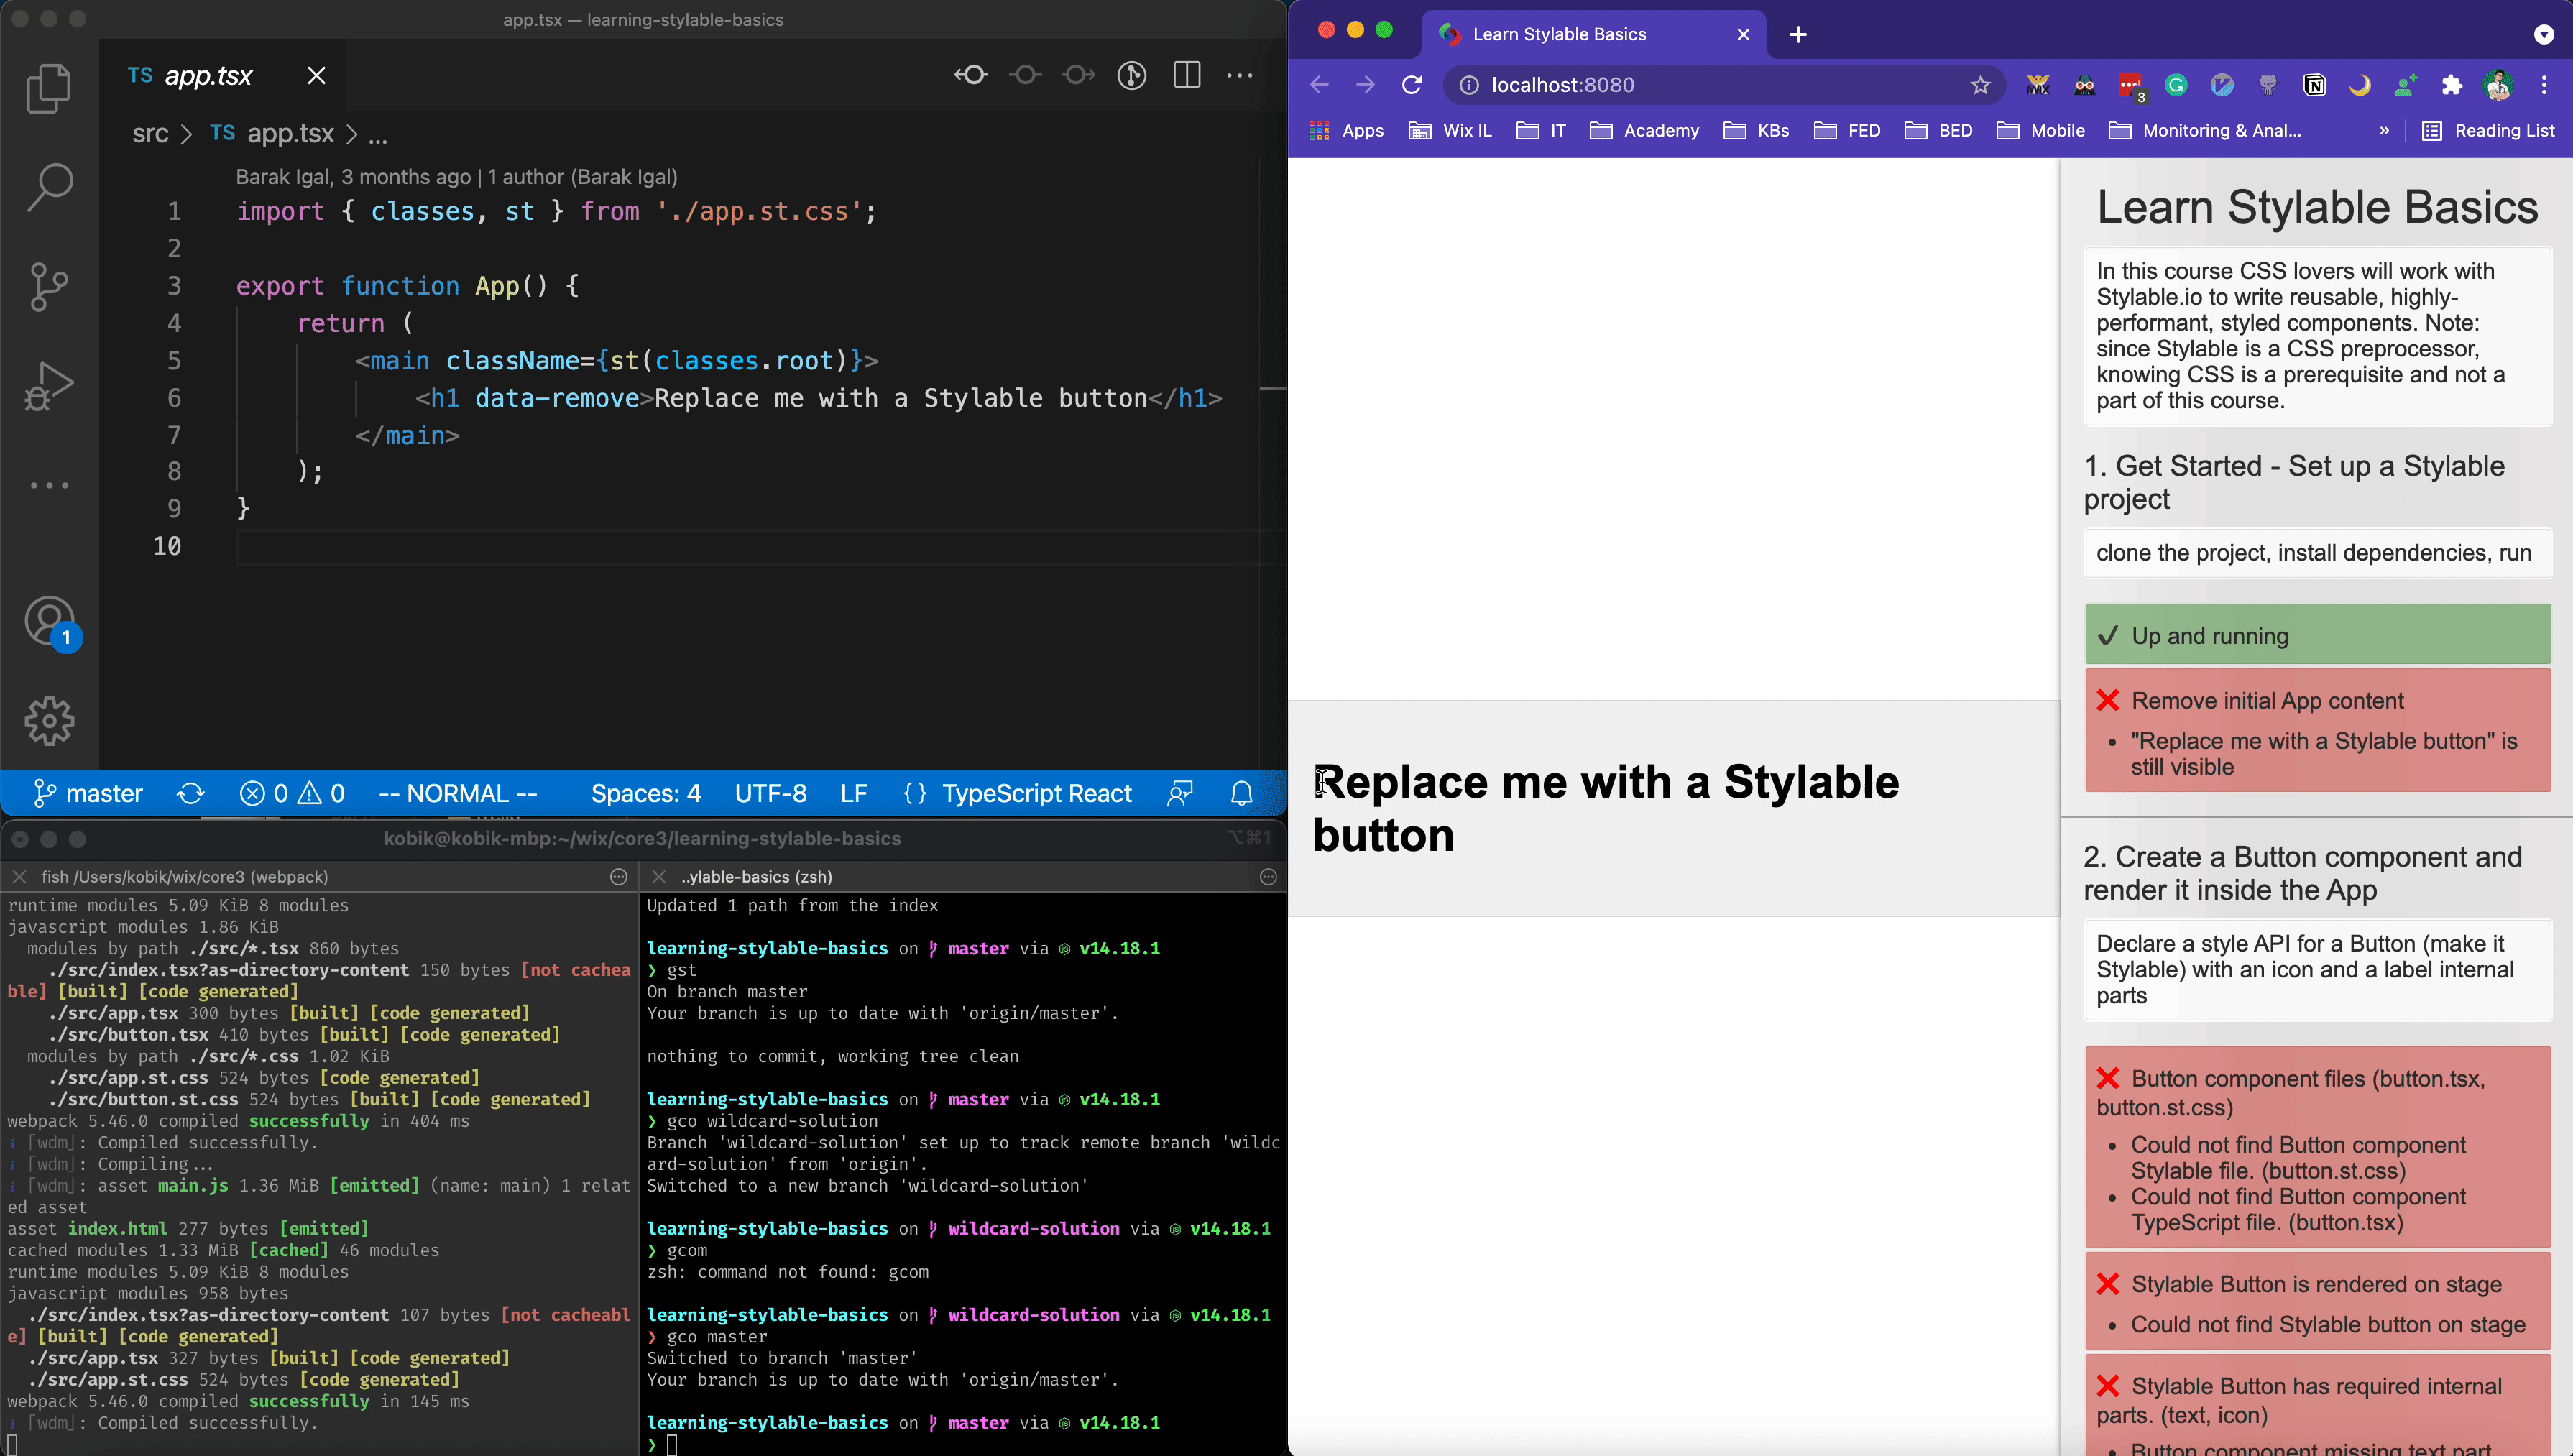Close the app.tsx editor tab

316,76
